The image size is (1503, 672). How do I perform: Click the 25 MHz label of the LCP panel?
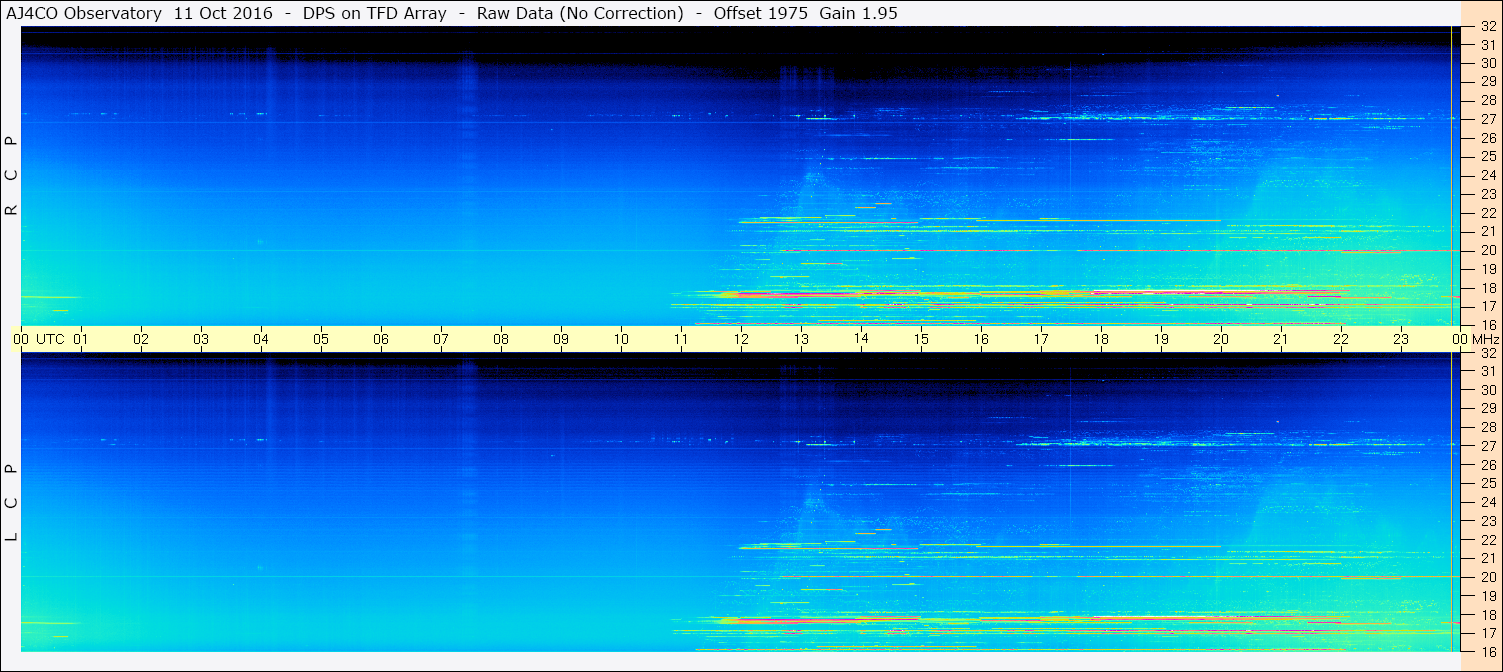(x=1488, y=483)
